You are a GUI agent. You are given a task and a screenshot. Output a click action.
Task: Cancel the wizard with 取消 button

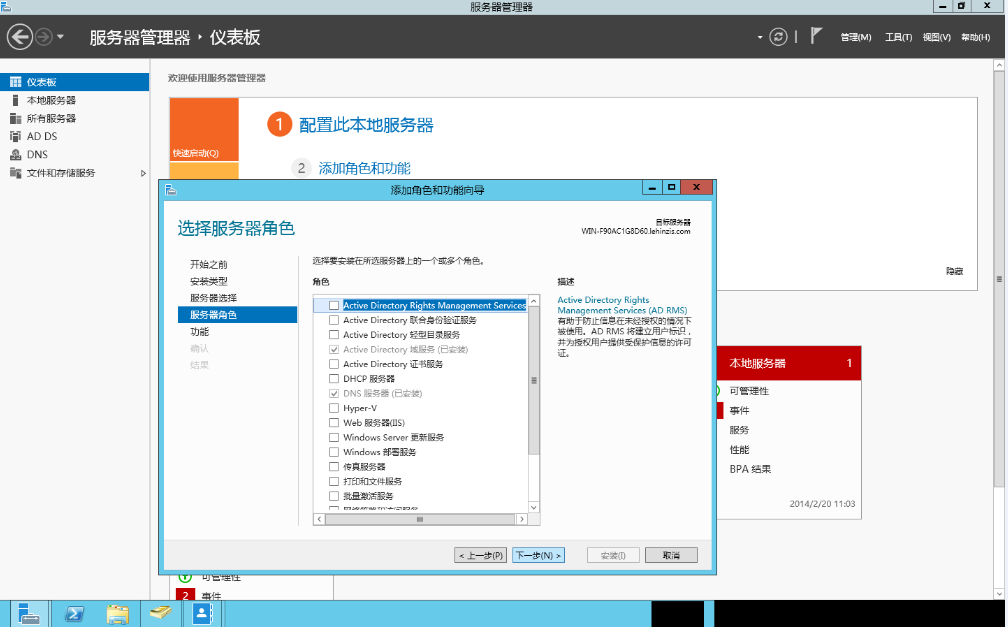pos(671,555)
